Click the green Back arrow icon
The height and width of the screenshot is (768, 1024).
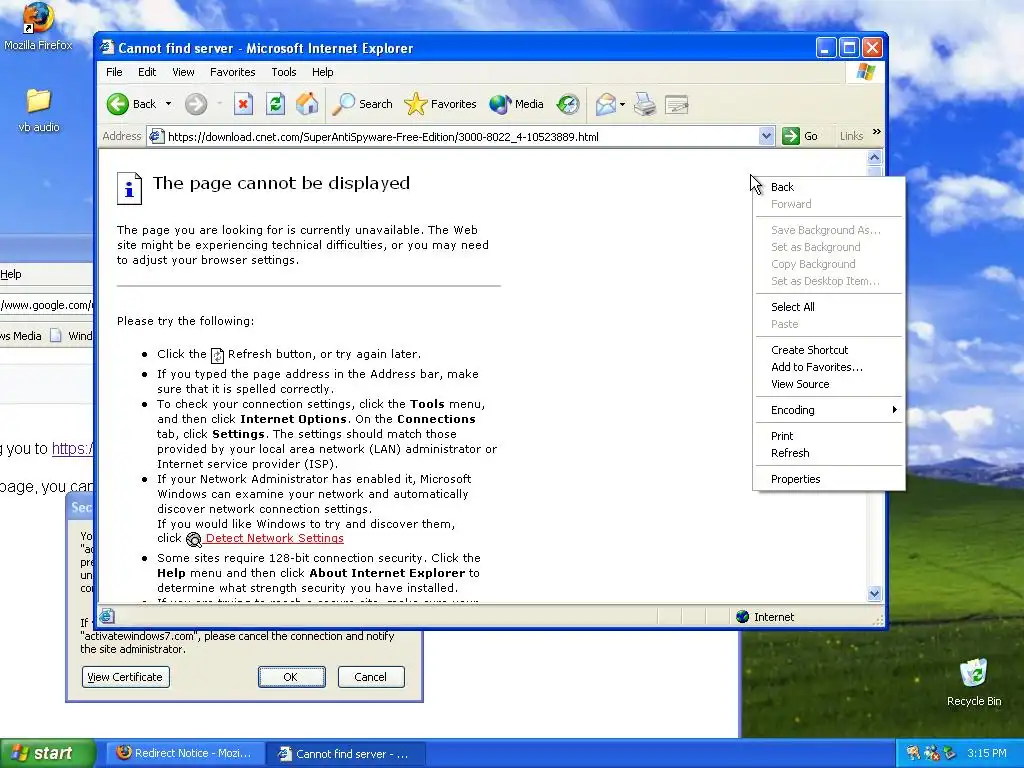click(x=118, y=104)
